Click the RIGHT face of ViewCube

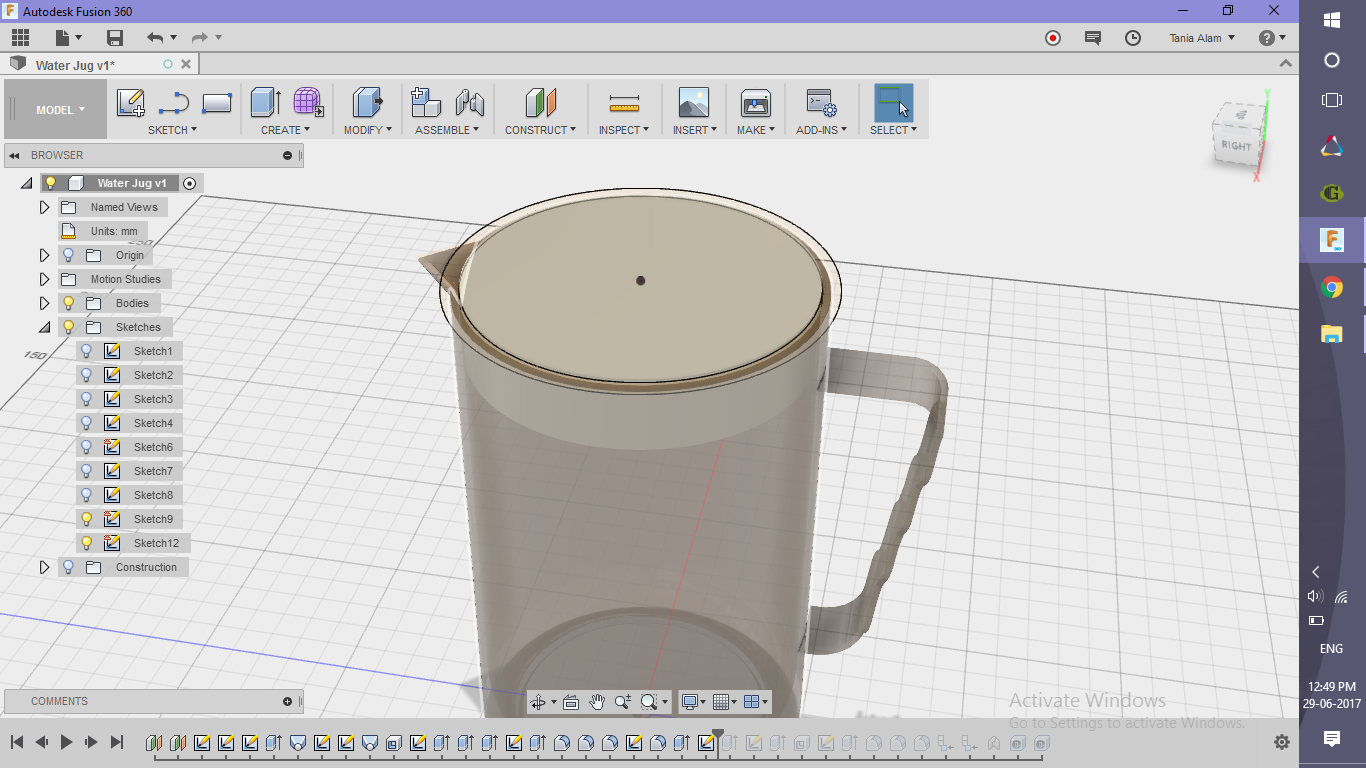tap(1235, 146)
